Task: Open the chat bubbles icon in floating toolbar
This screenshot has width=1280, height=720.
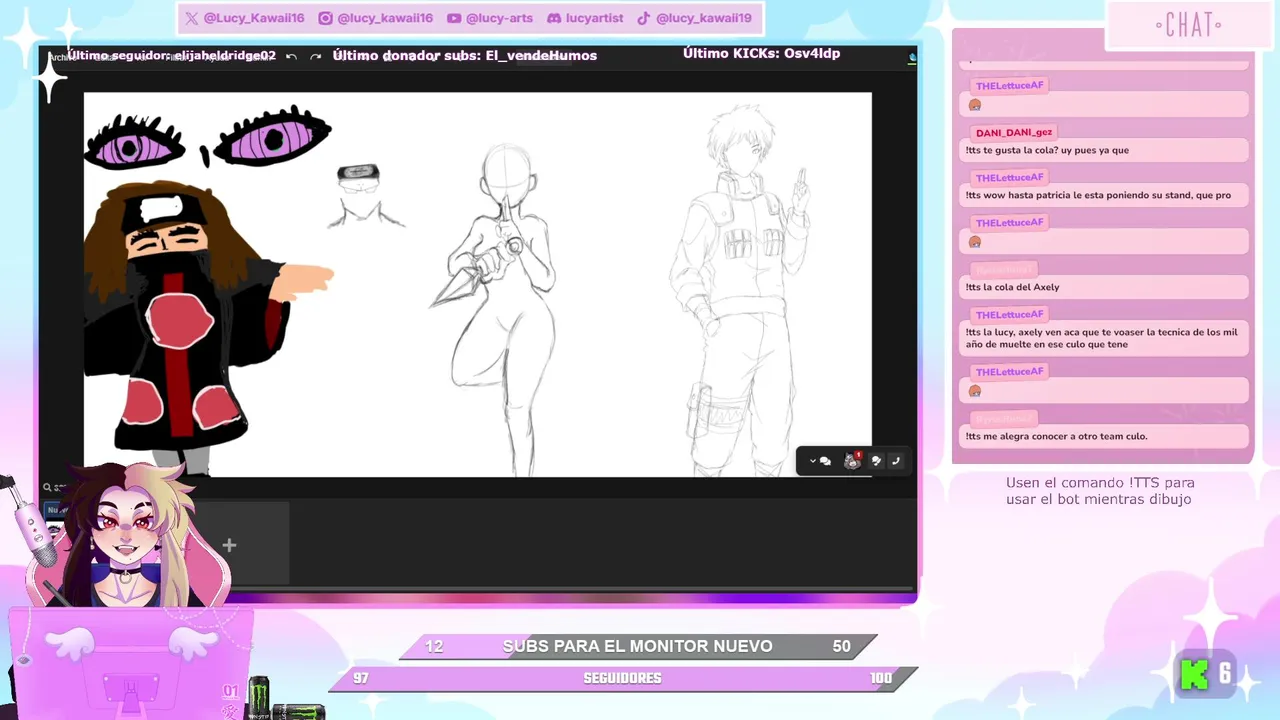Action: (x=826, y=461)
